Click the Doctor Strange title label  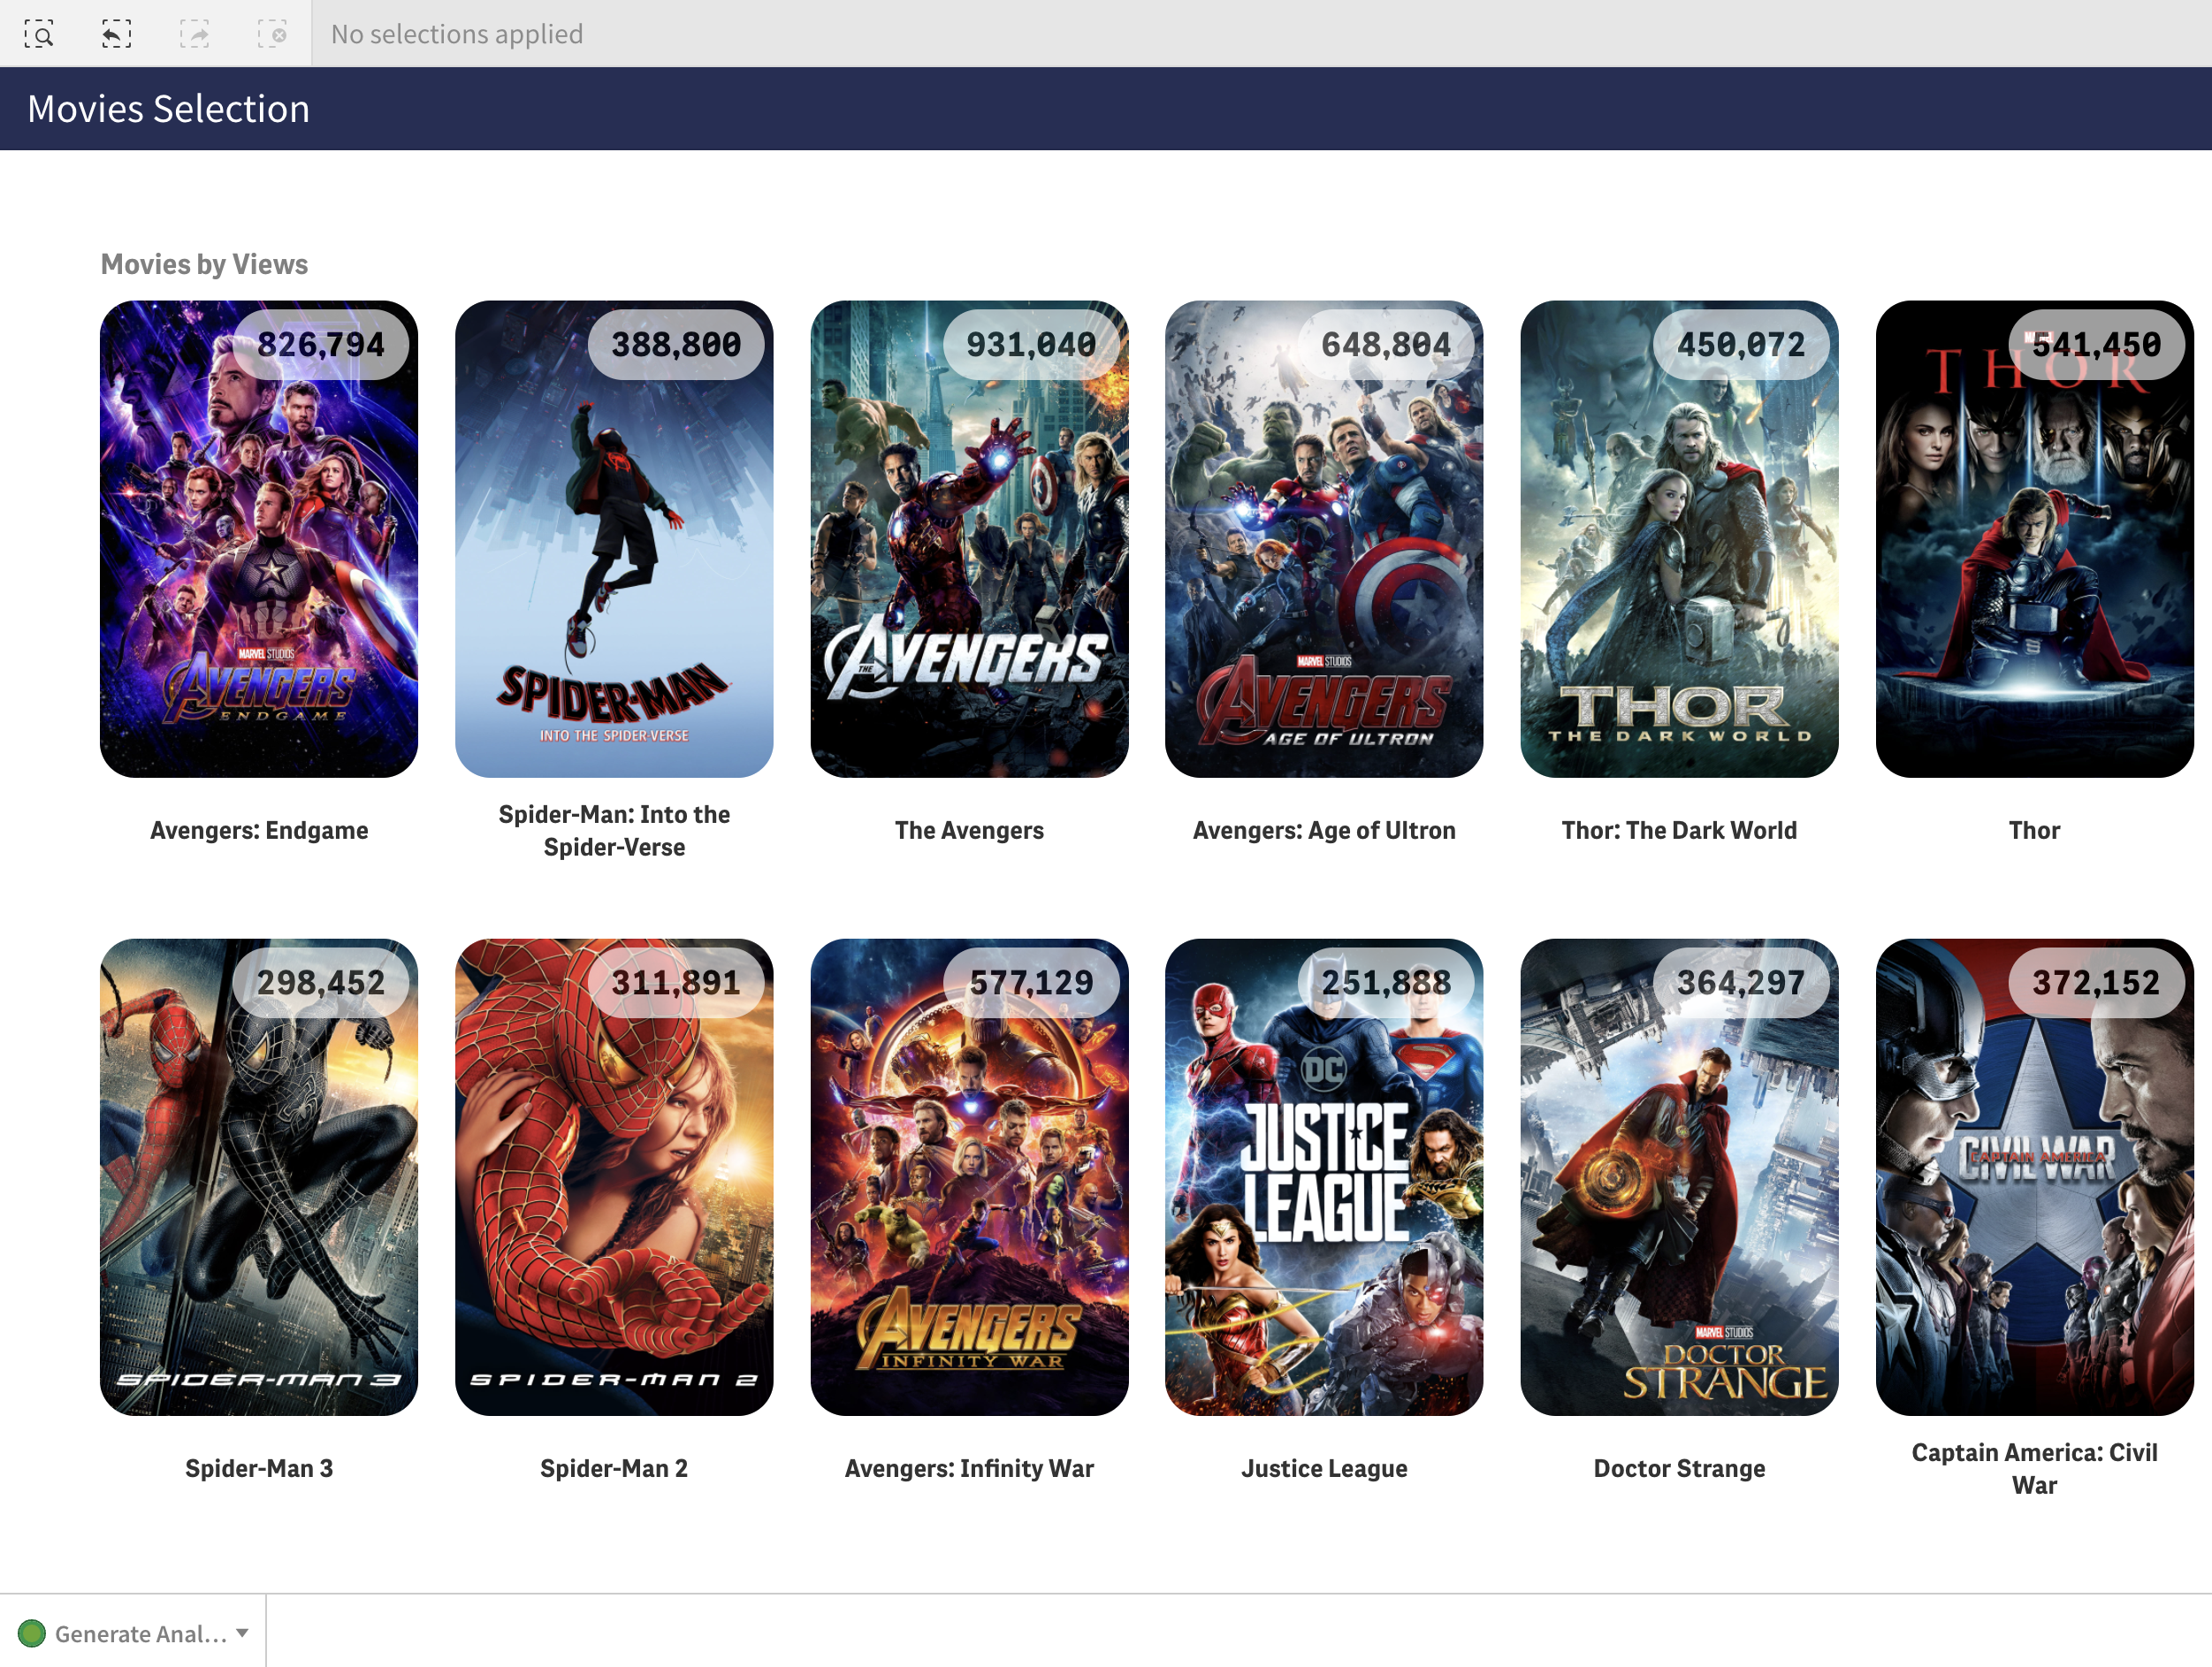pos(1679,1468)
